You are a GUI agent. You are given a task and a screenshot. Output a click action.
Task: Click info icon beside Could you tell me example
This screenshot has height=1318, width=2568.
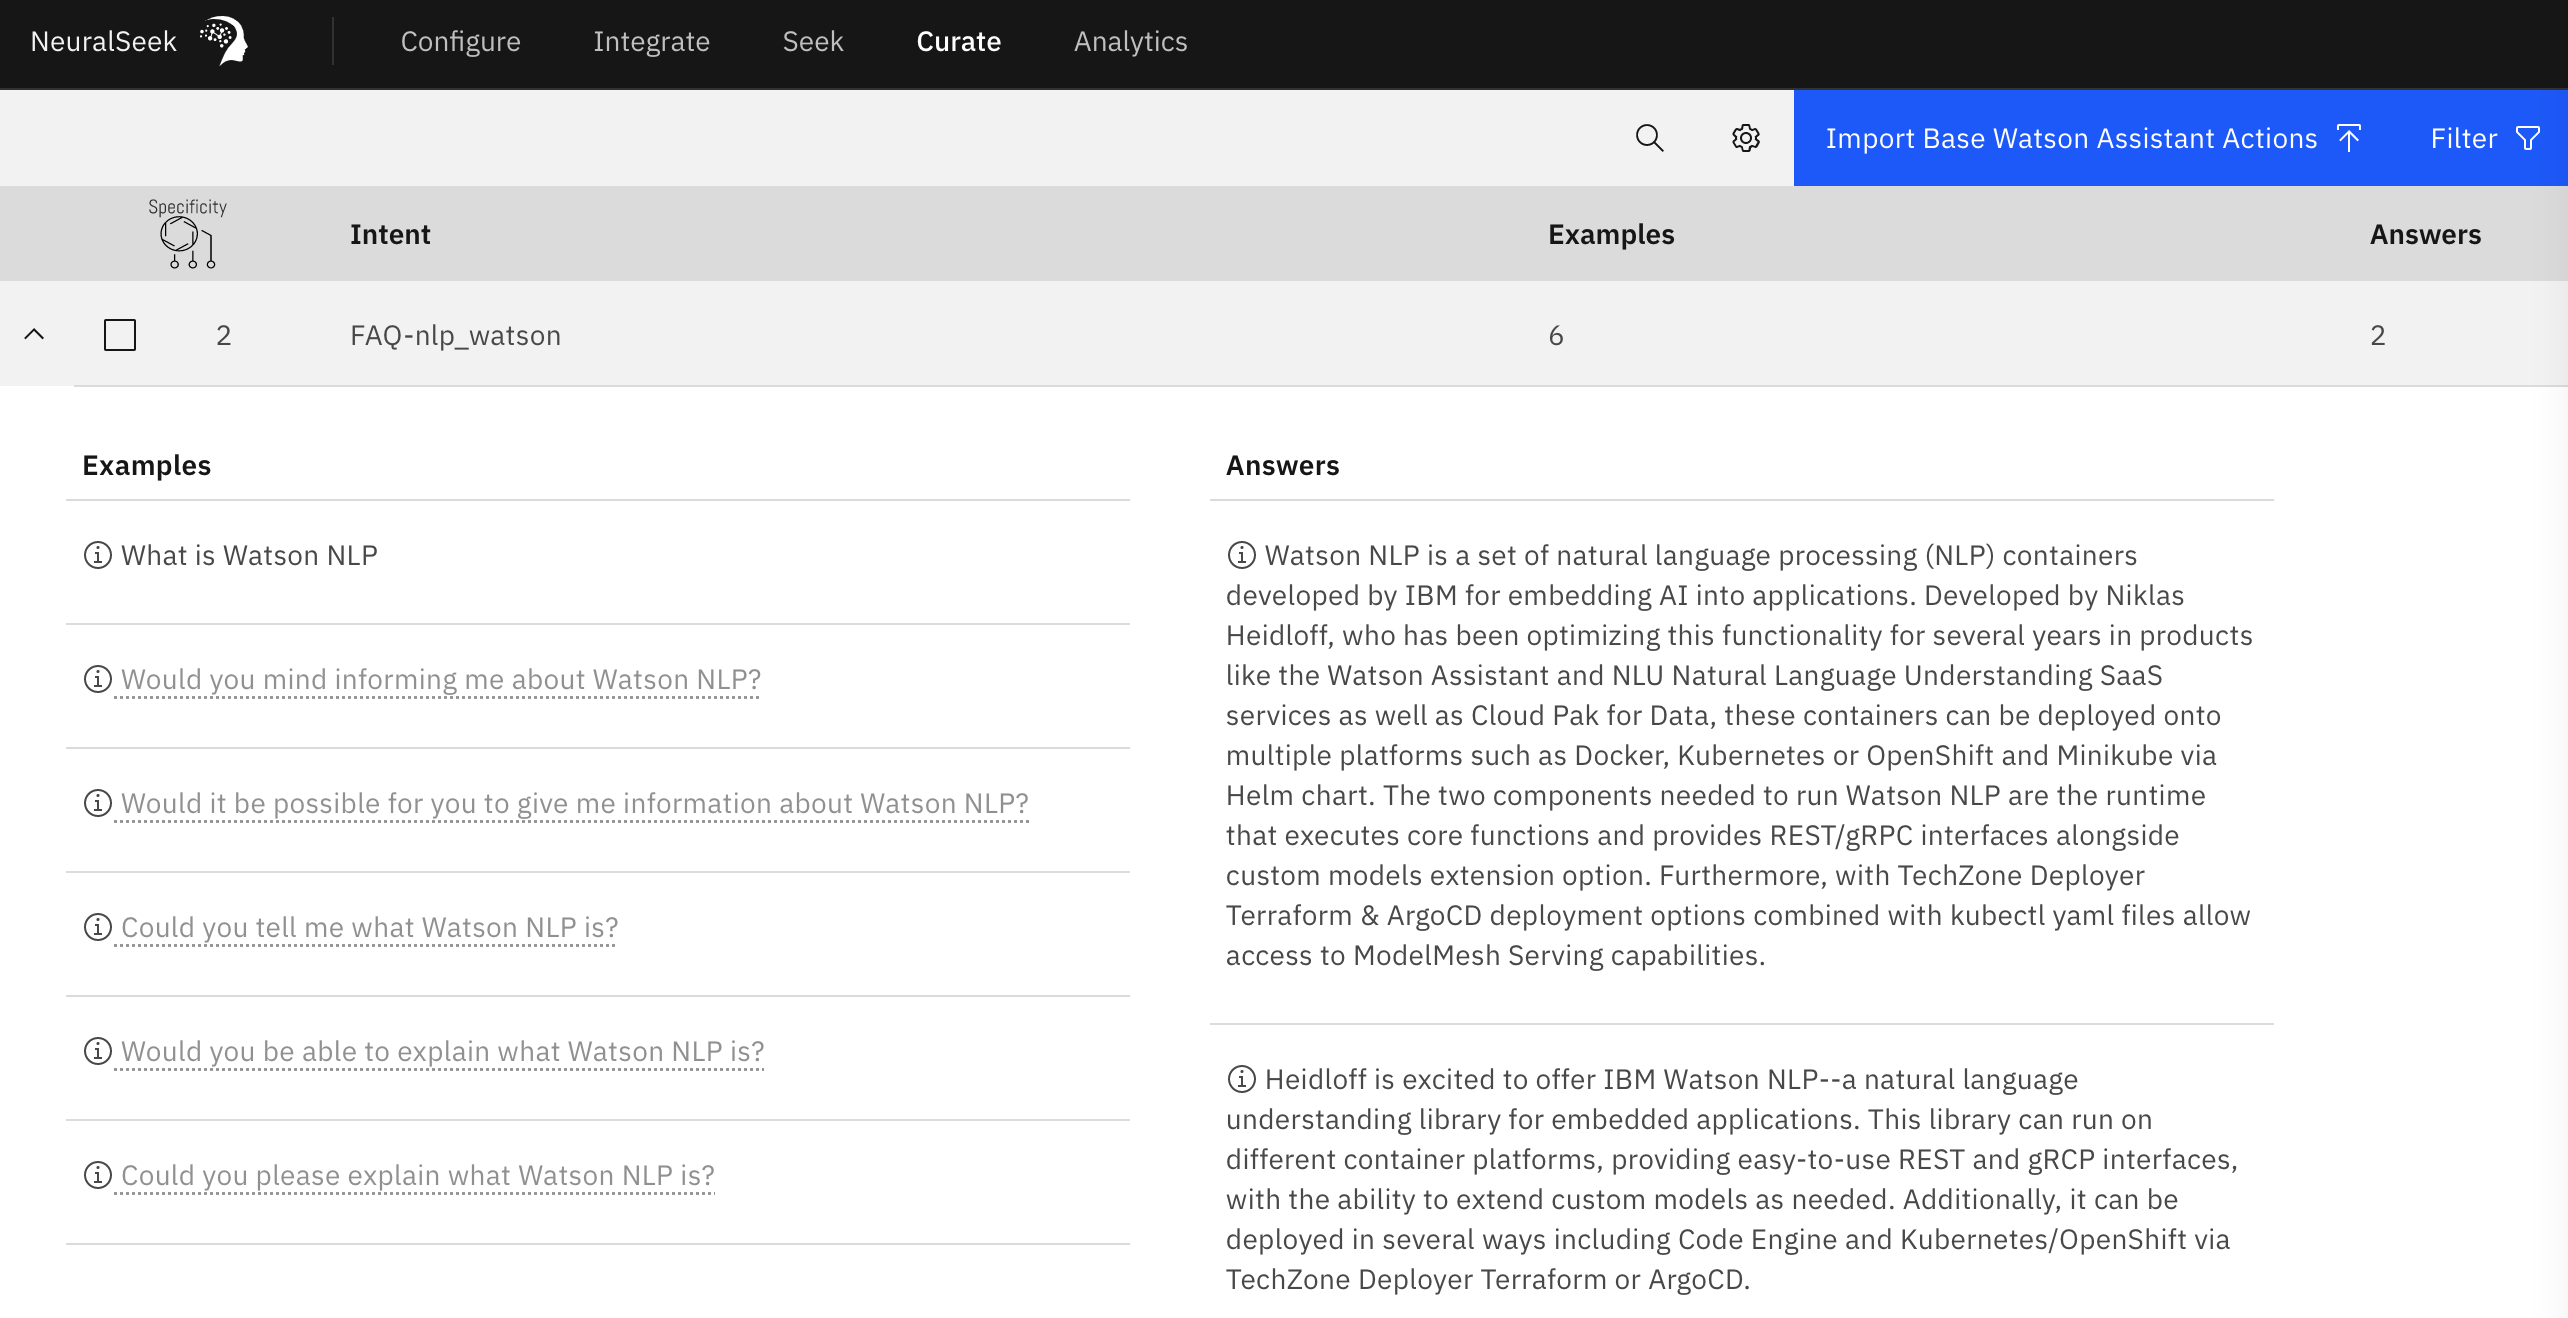(x=97, y=927)
